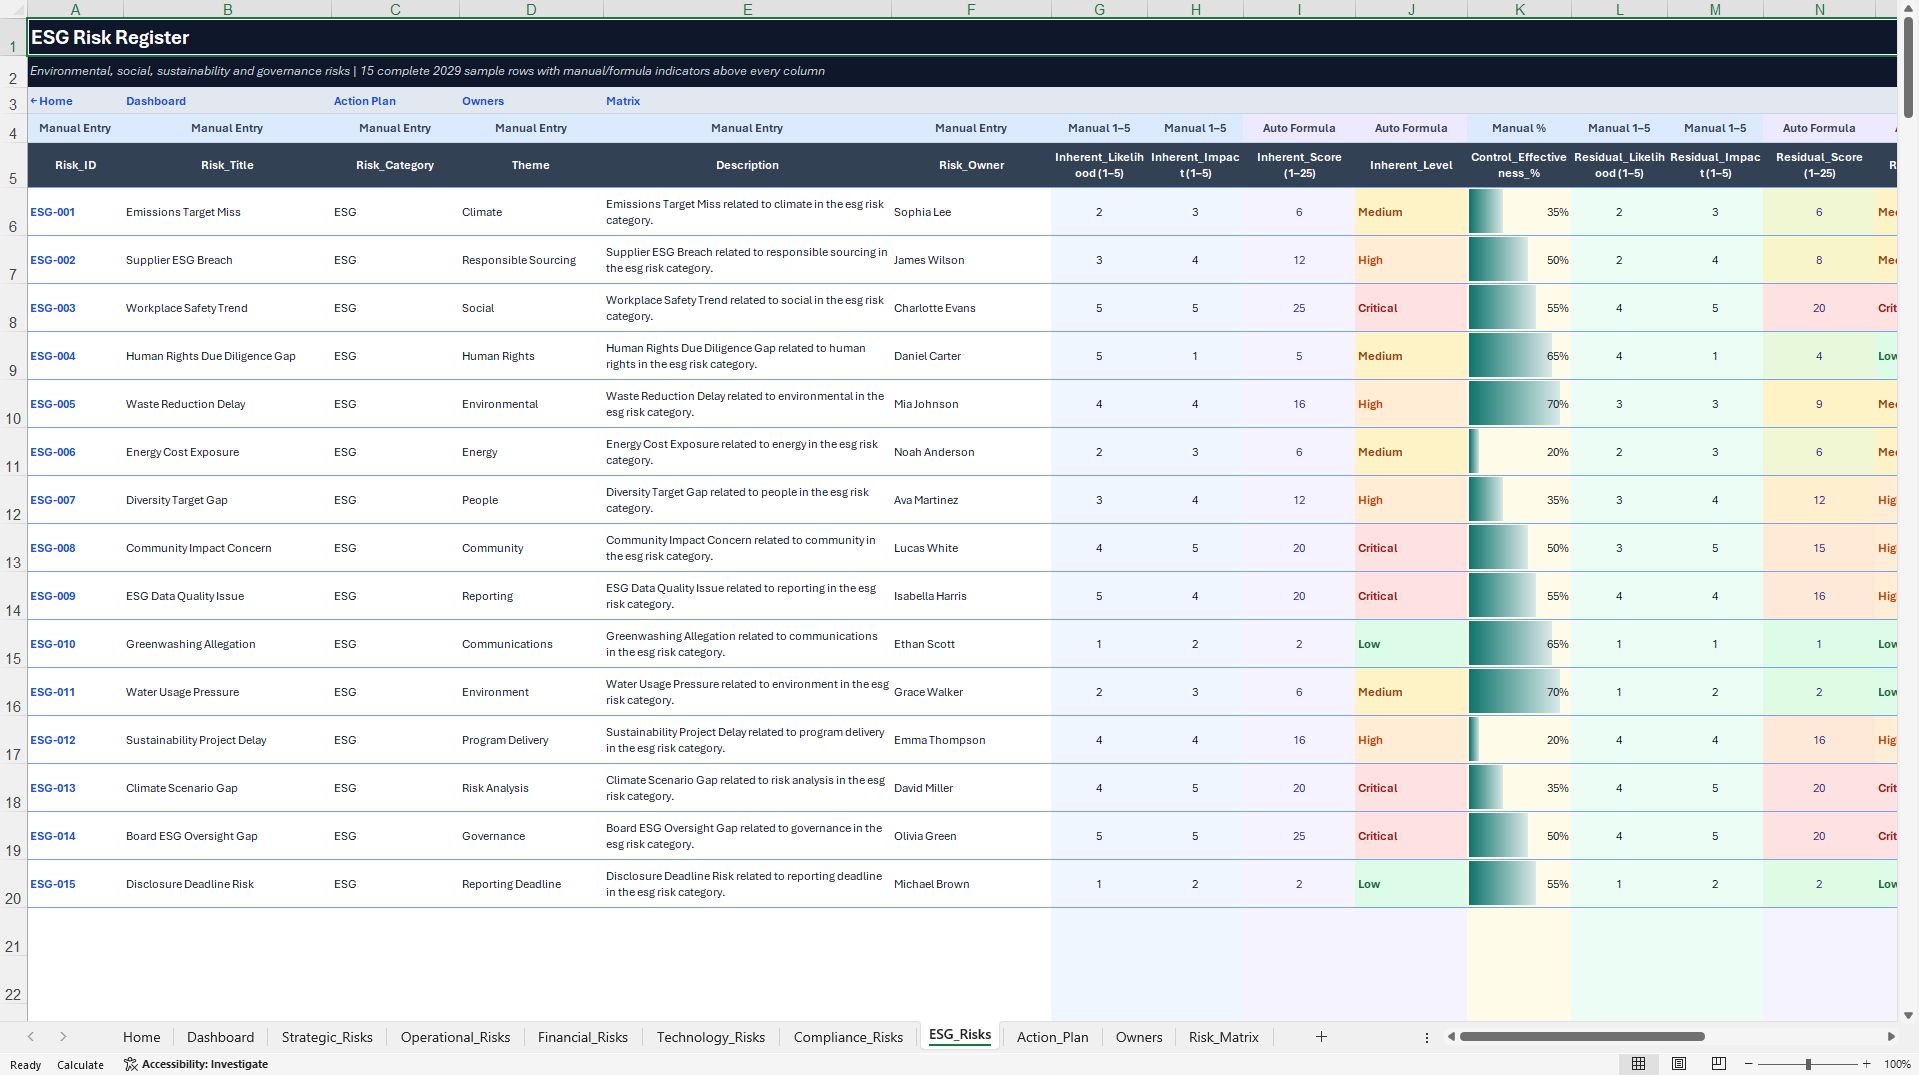
Task: Select theme cell Human Rights
Action: tap(531, 356)
